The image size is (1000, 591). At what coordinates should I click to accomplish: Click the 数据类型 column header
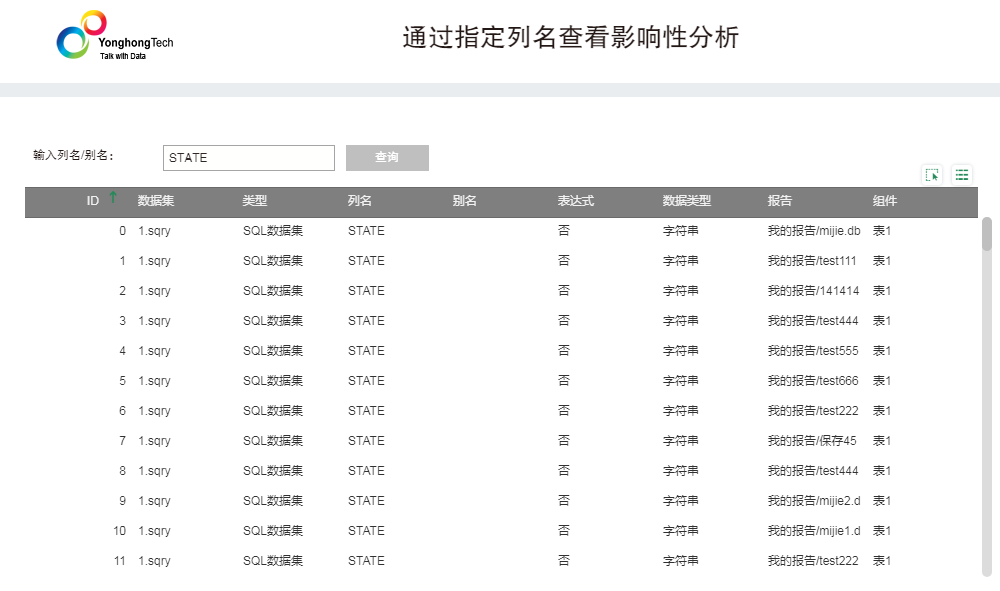pos(687,201)
